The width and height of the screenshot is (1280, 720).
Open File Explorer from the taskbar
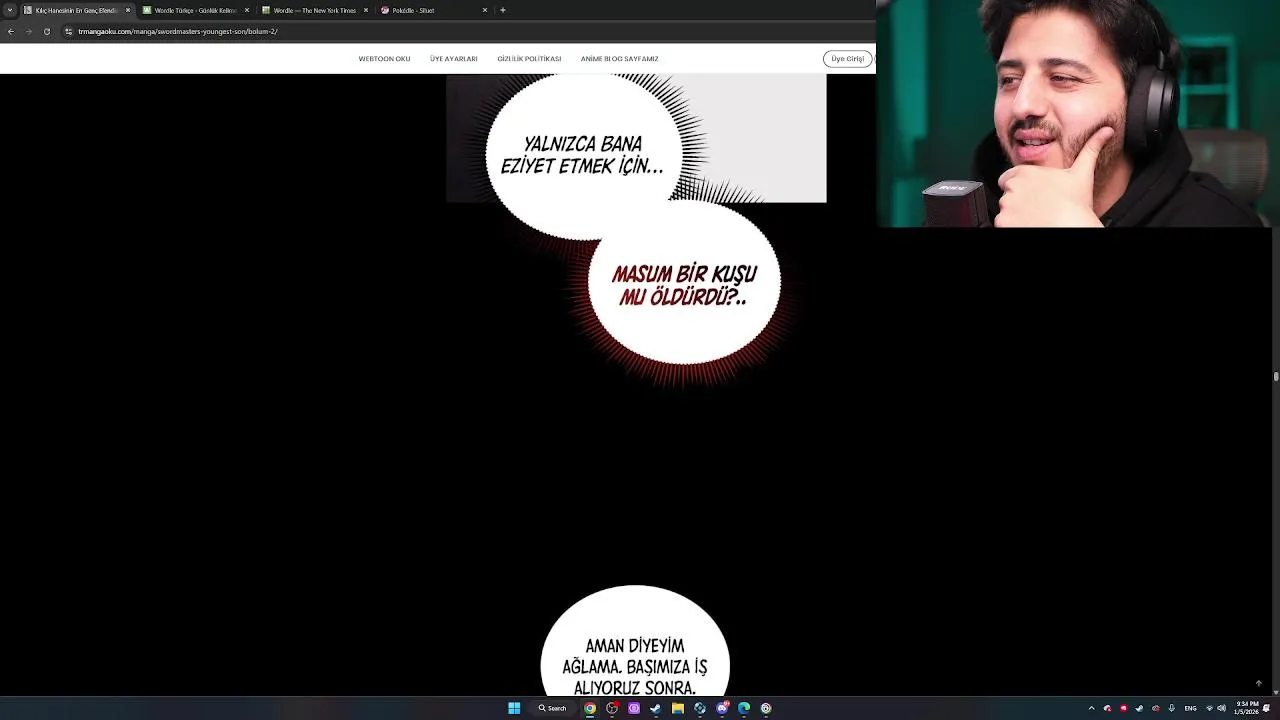(x=678, y=708)
